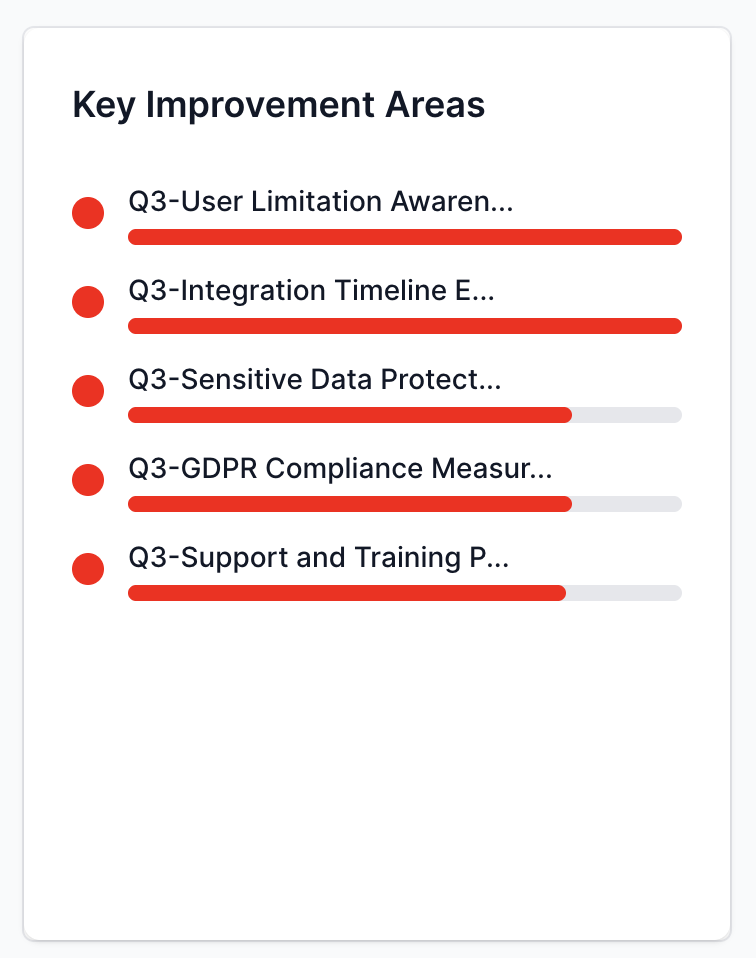The height and width of the screenshot is (958, 756).
Task: Click gray unfilled end of GDPR Compliance bar
Action: tap(627, 504)
